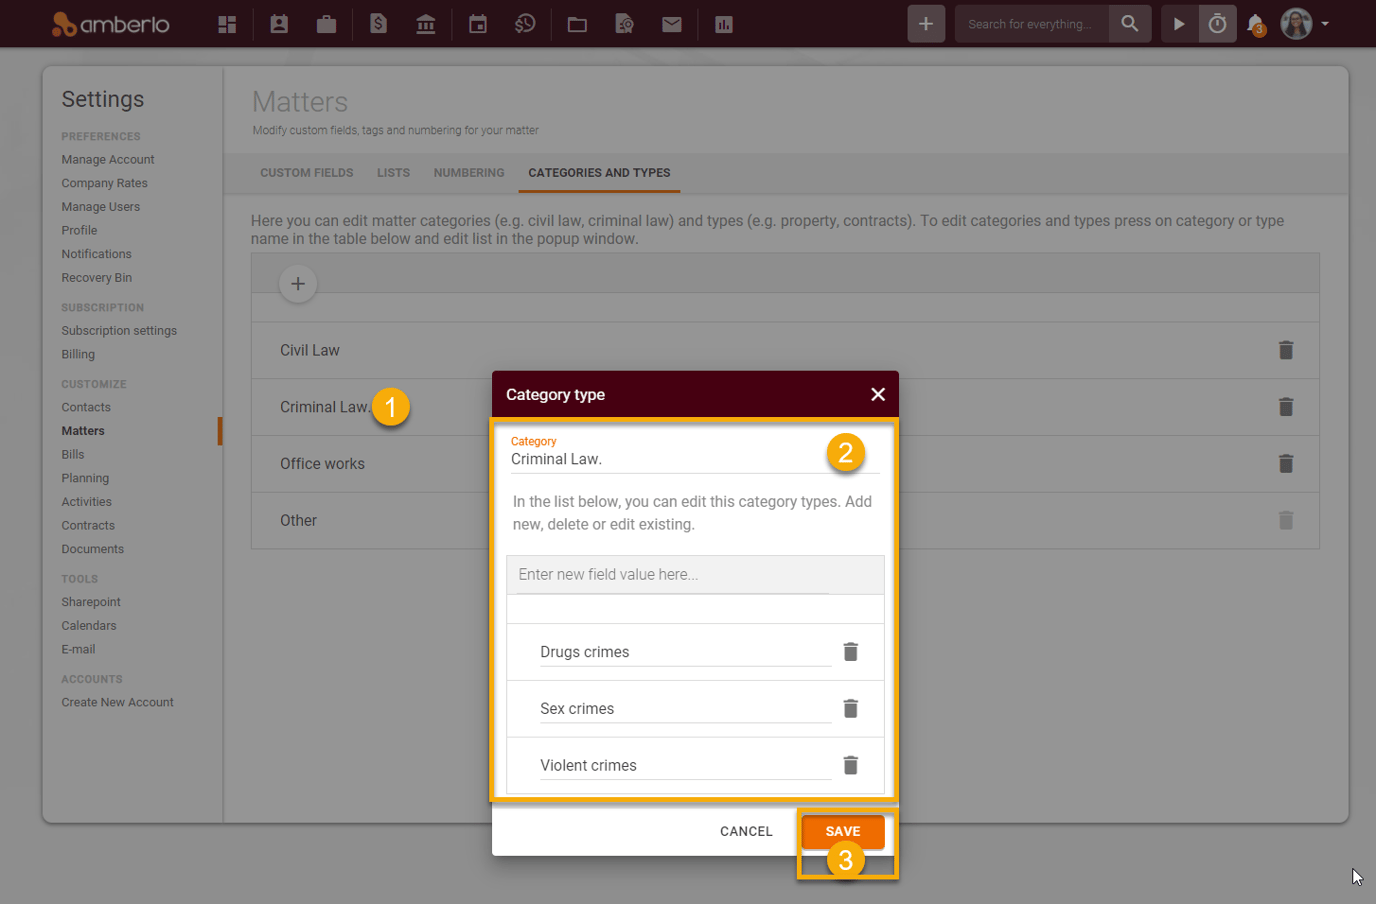Click the notifications bell icon

click(1256, 24)
